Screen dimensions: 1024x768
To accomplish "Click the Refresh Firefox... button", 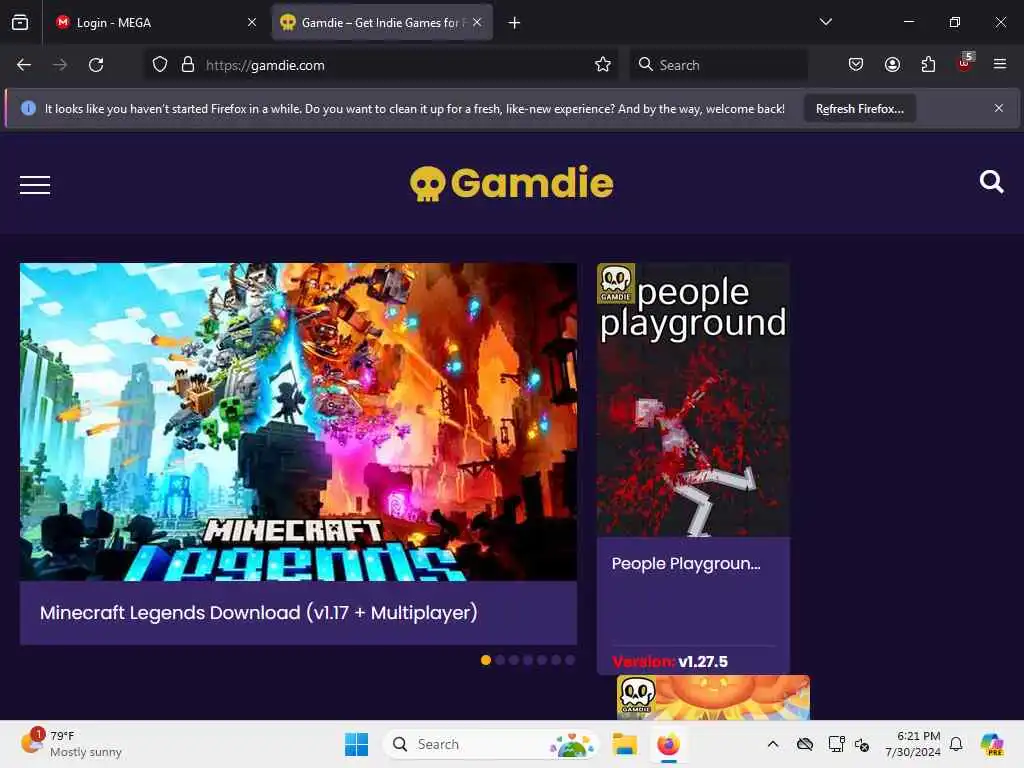I will [859, 109].
